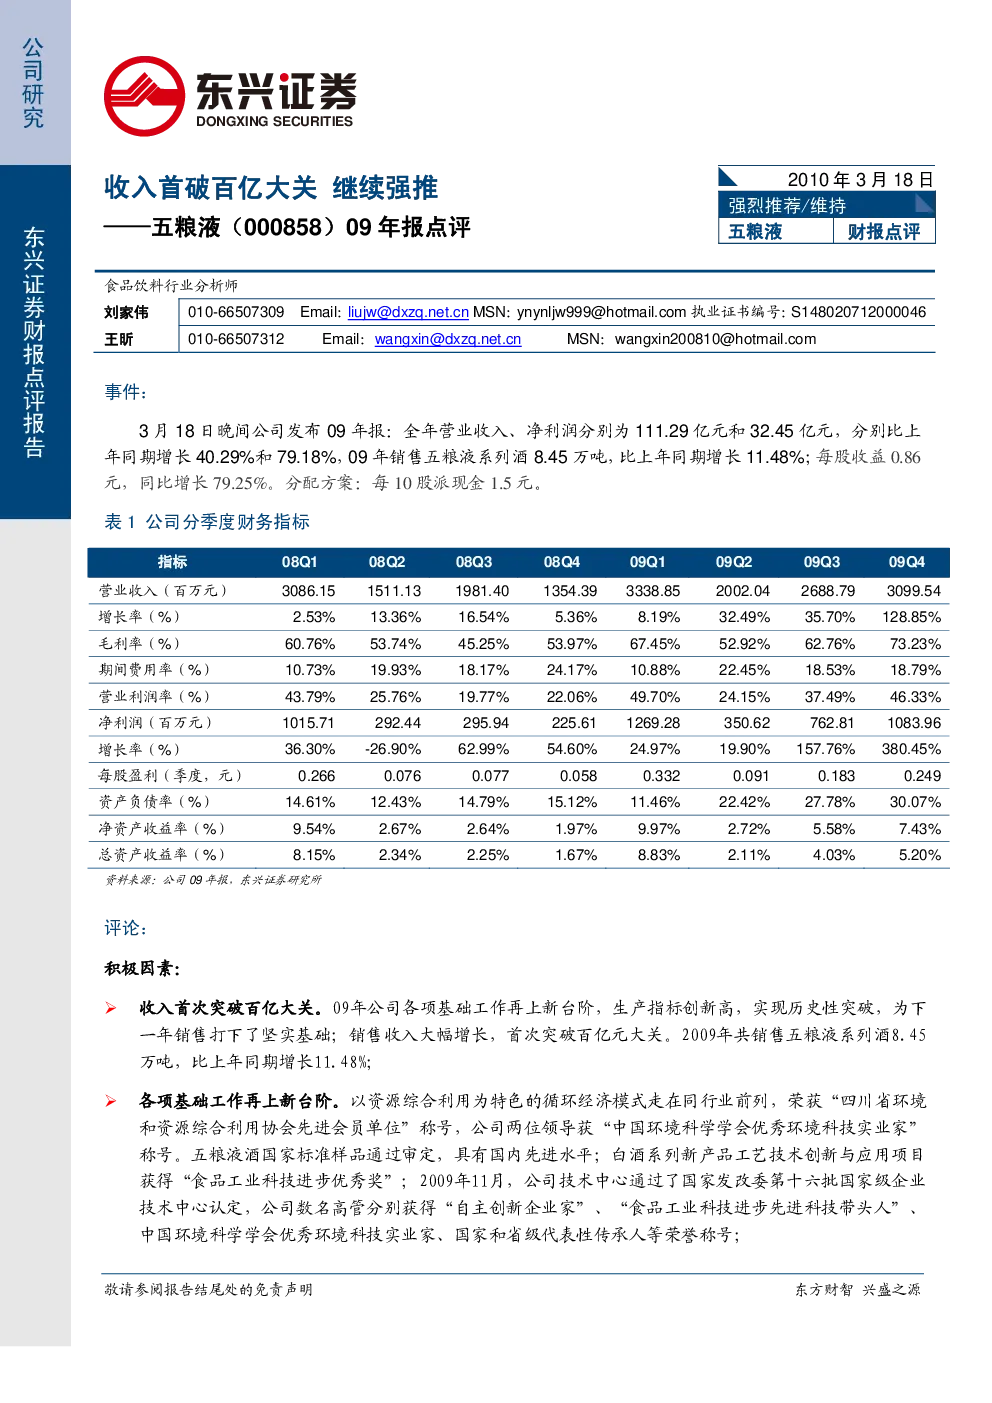Open the liujw@dxzq.net.cn email link
Image resolution: width=992 pixels, height=1403 pixels.
click(408, 313)
